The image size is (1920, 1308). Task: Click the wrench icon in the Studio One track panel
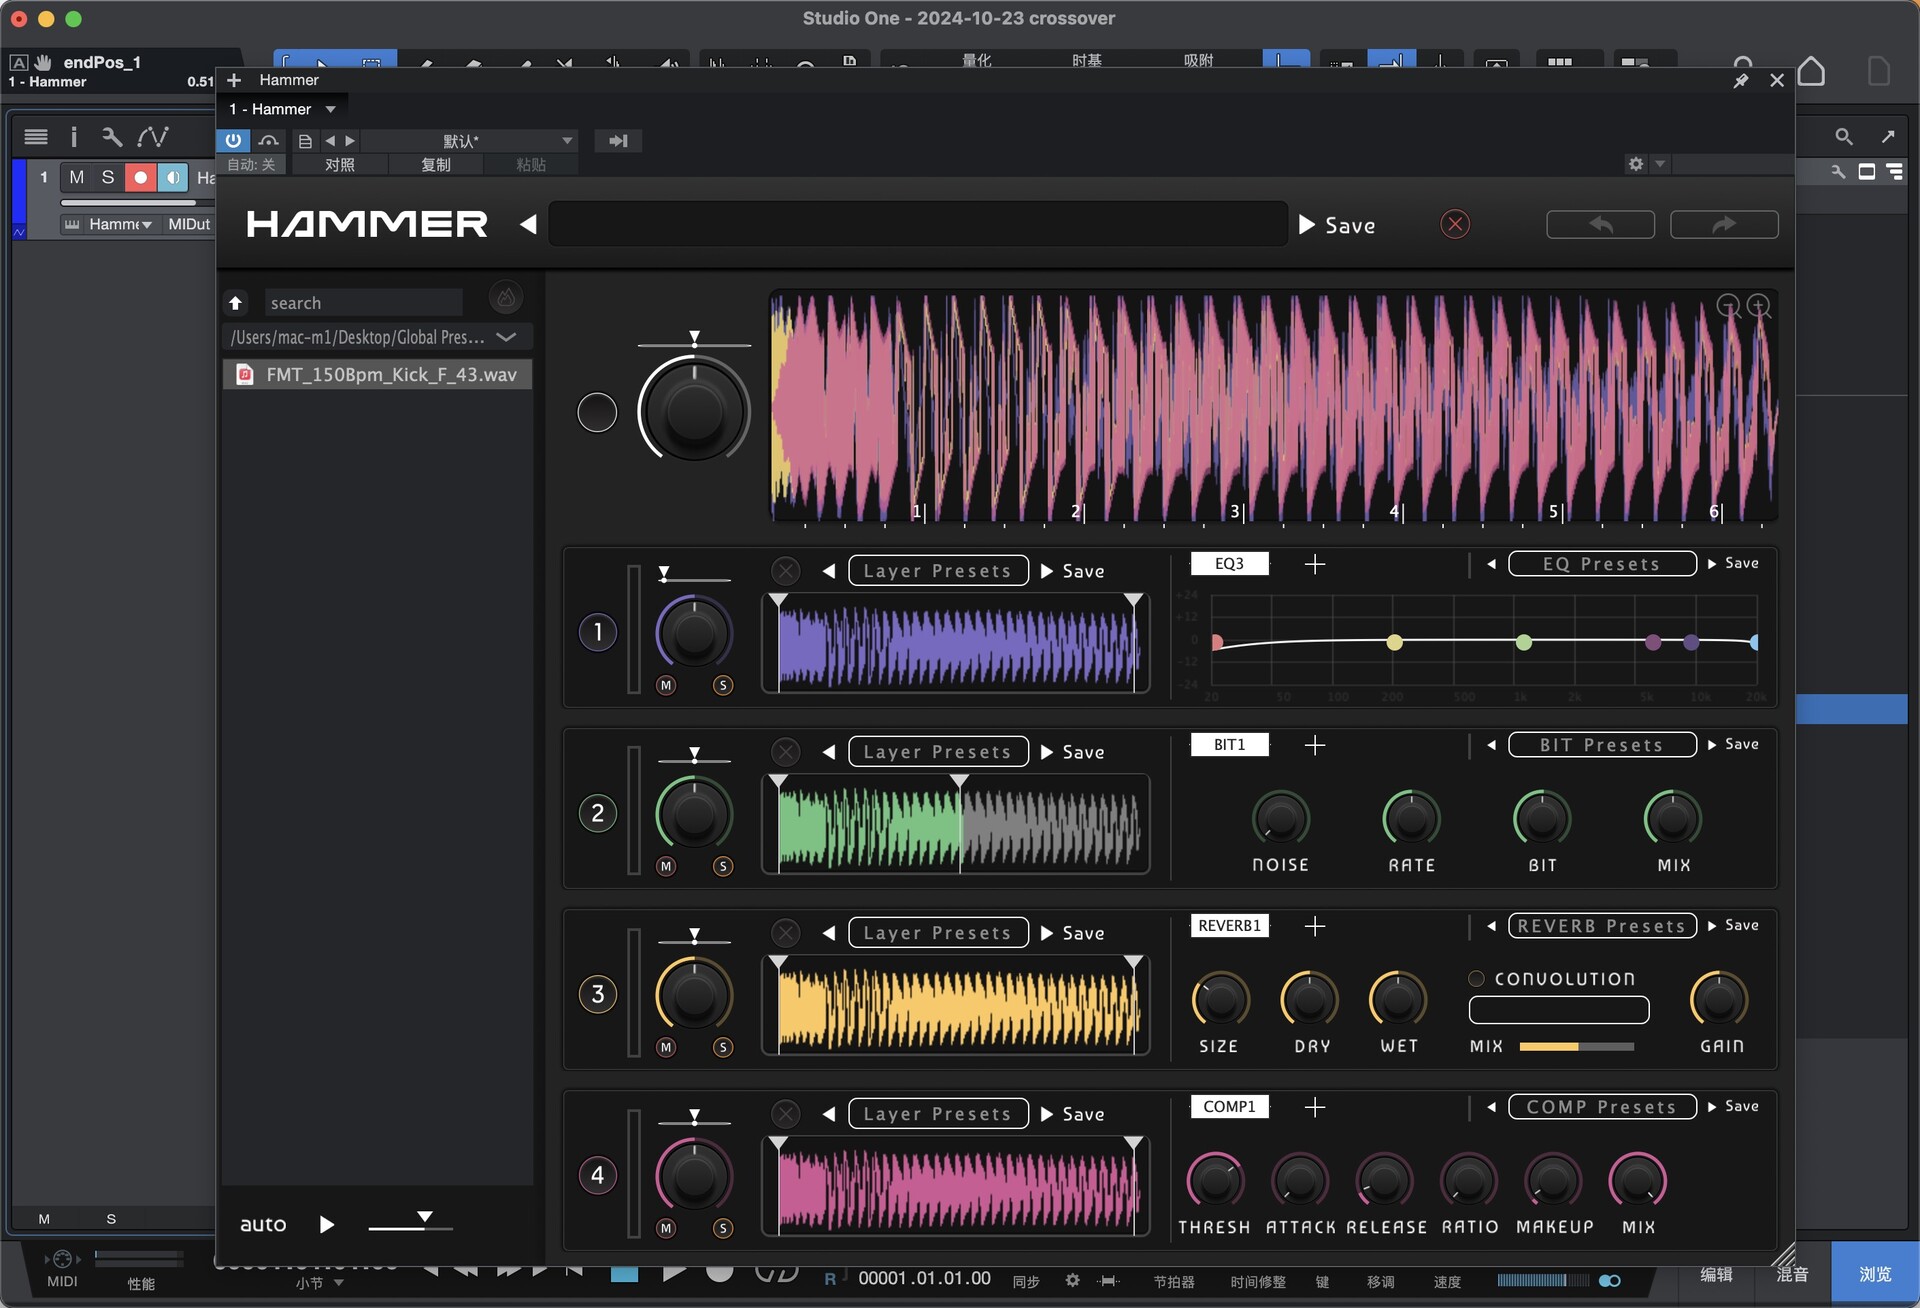(x=111, y=137)
